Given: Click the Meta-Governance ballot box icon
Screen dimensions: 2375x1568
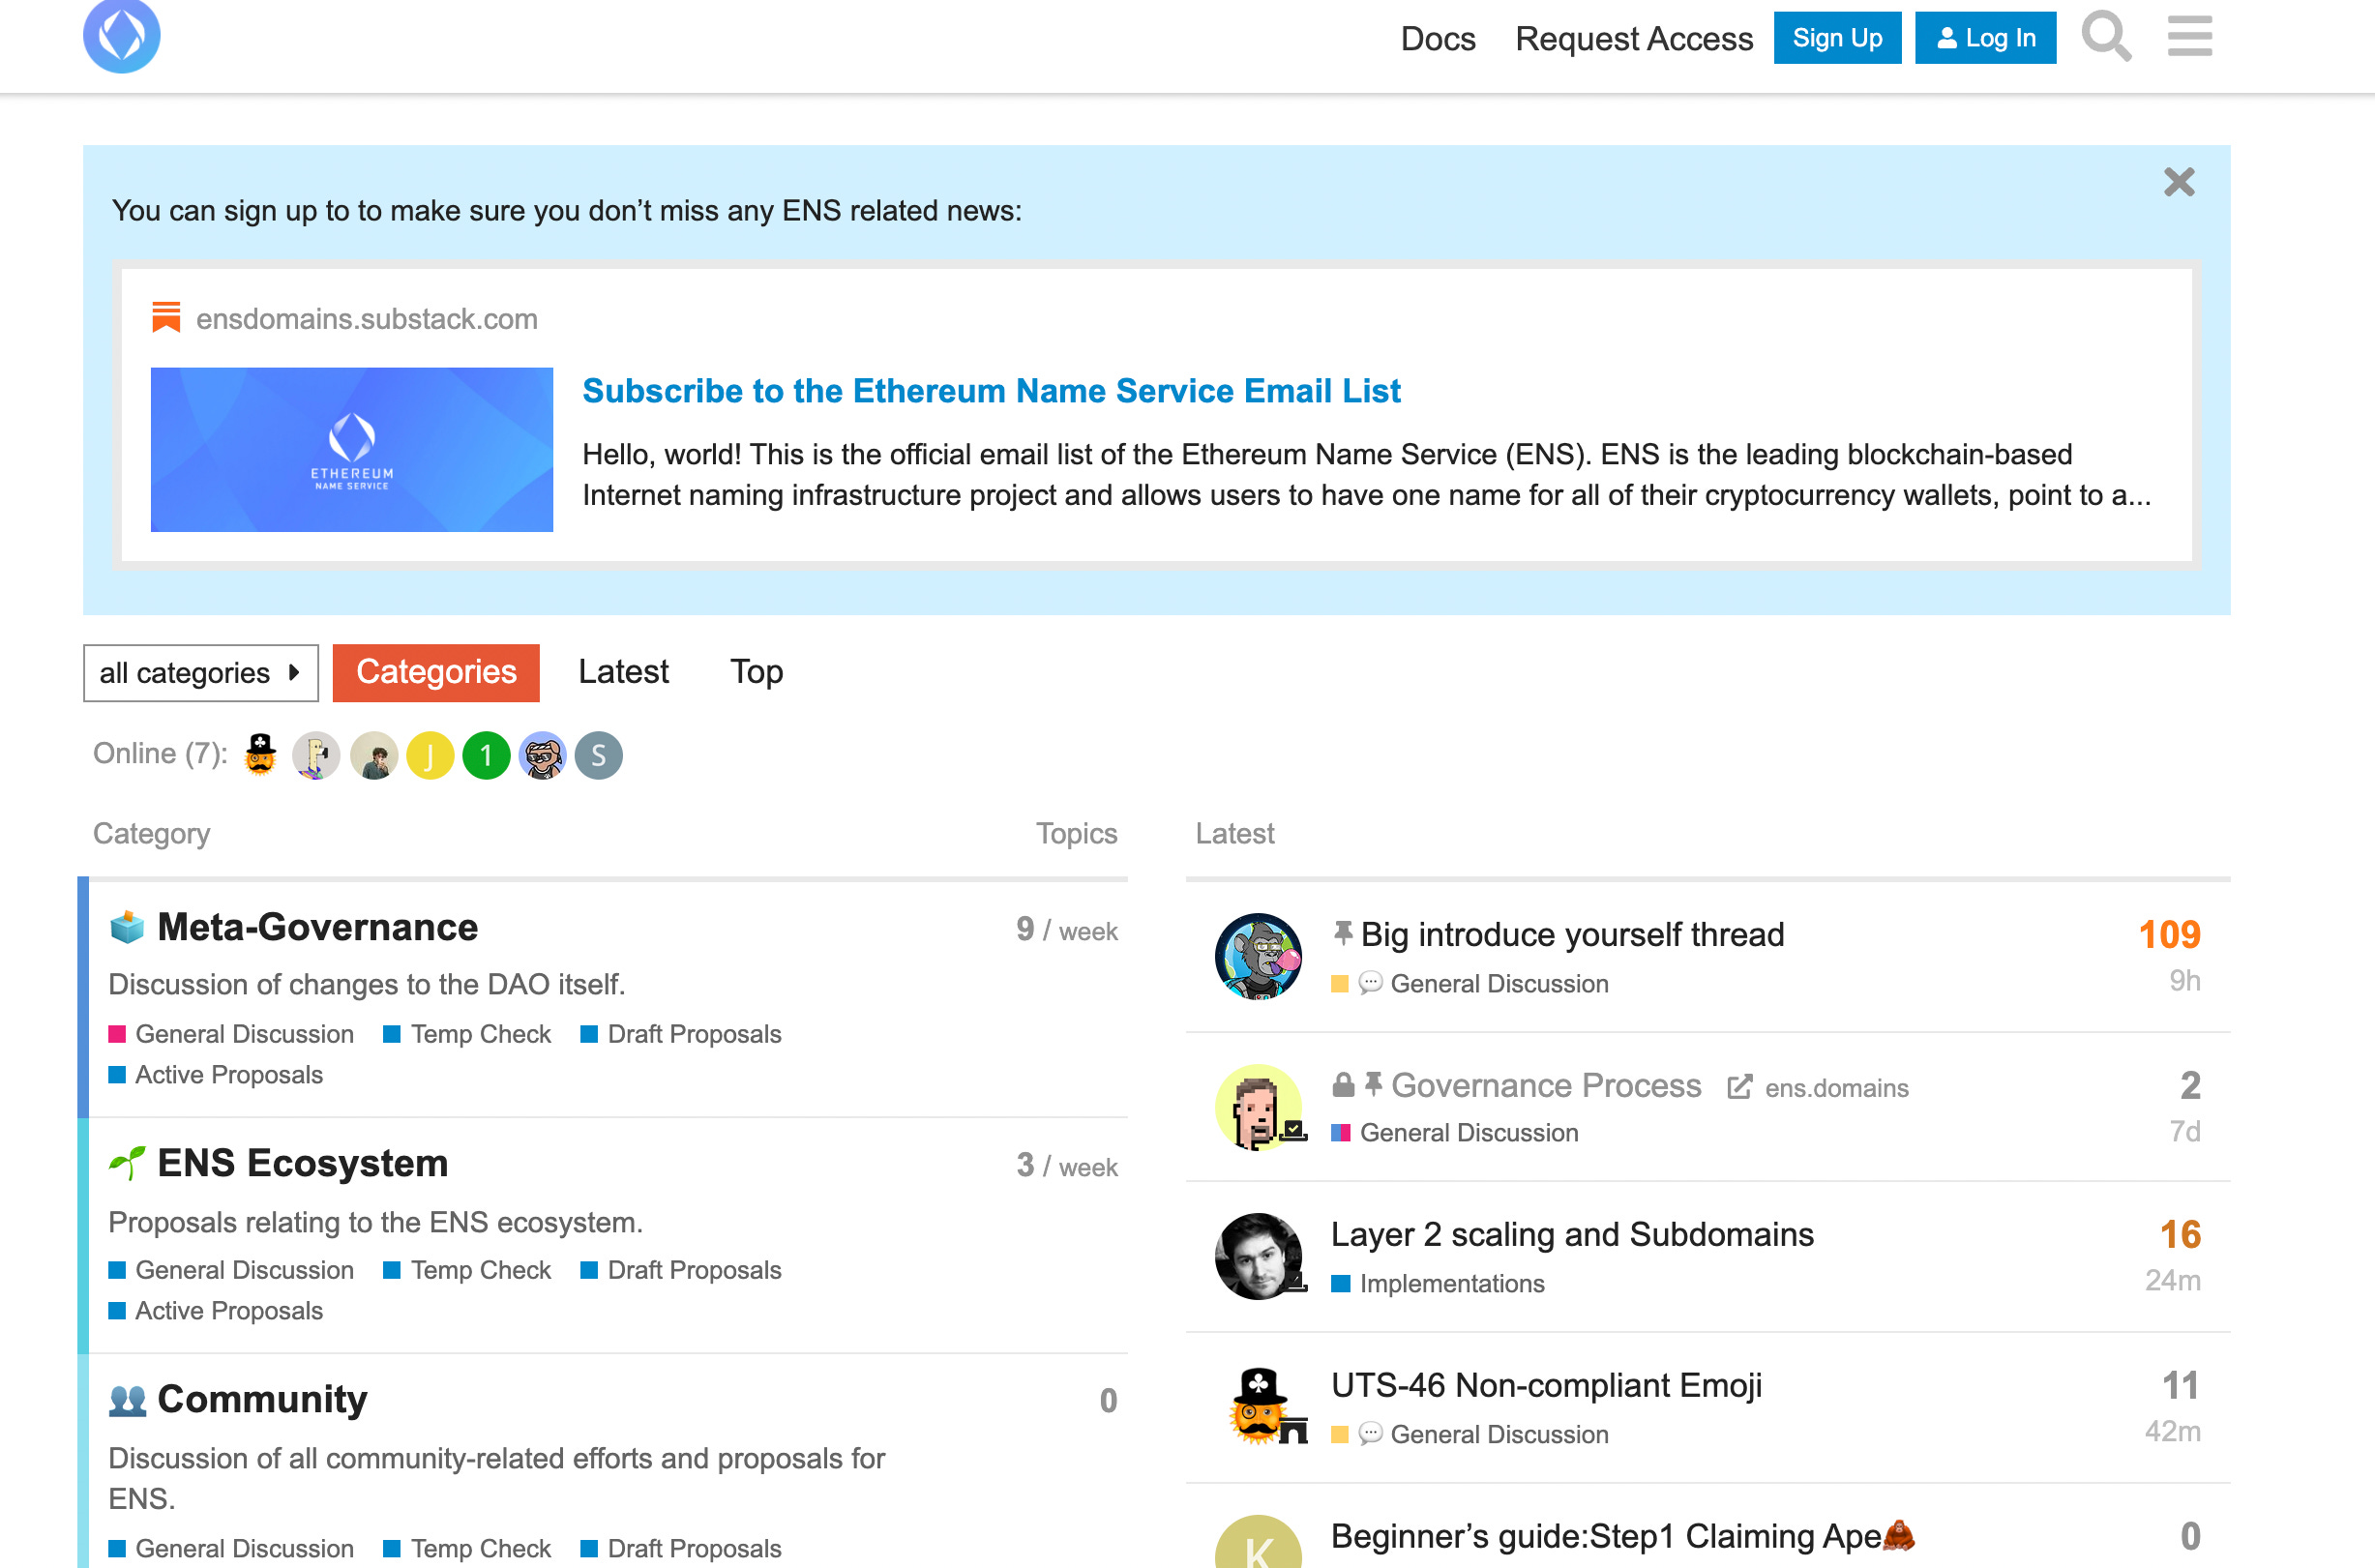Looking at the screenshot, I should [x=127, y=927].
